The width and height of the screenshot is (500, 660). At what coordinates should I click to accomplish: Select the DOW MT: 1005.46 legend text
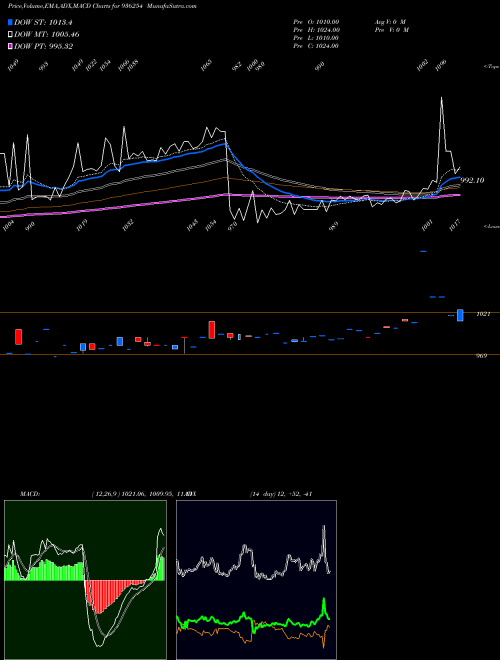tap(47, 35)
